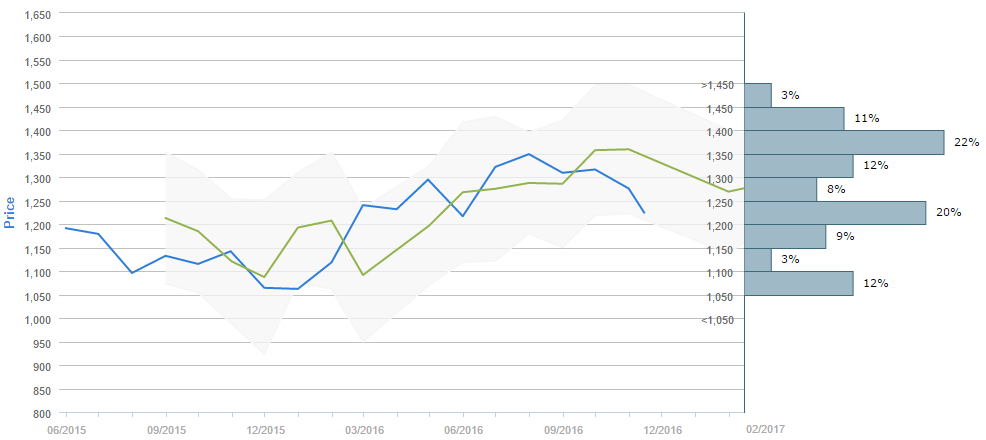Click the 22% percentage label
The width and height of the screenshot is (986, 440).
click(966, 142)
